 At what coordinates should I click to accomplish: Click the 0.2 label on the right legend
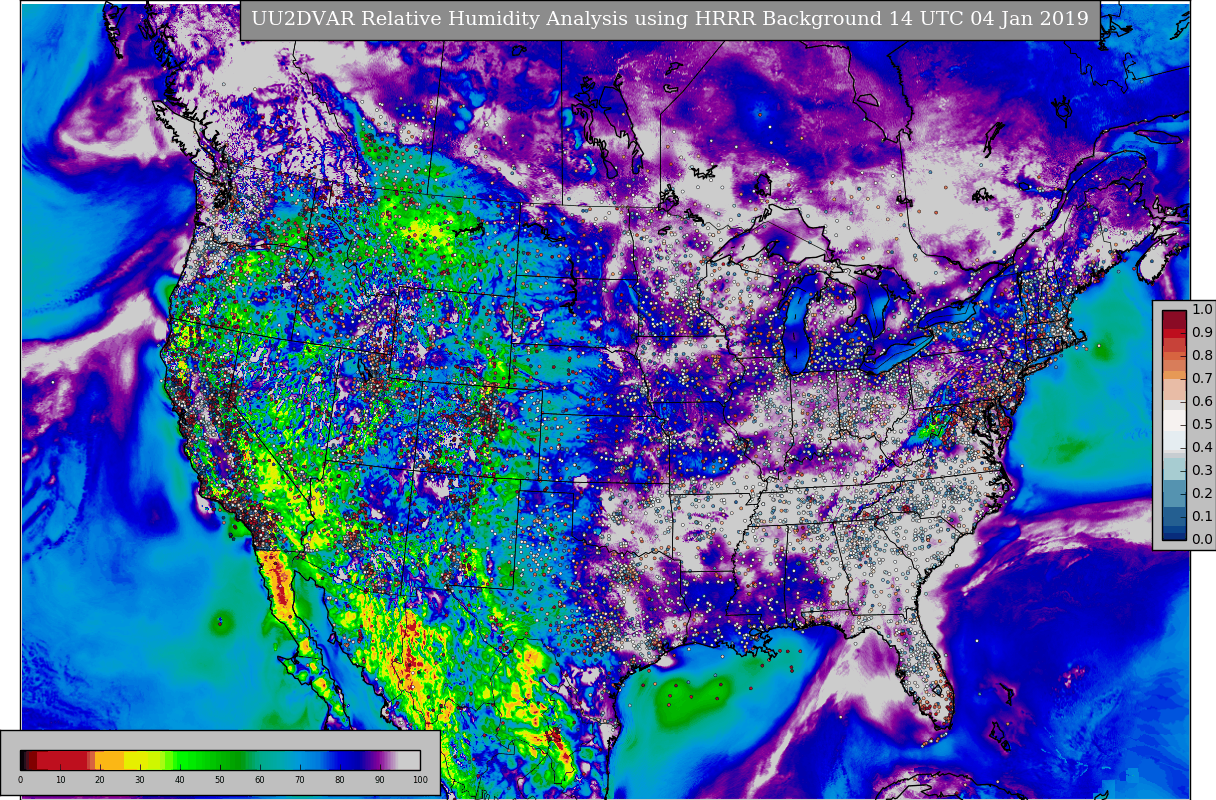[x=1202, y=494]
